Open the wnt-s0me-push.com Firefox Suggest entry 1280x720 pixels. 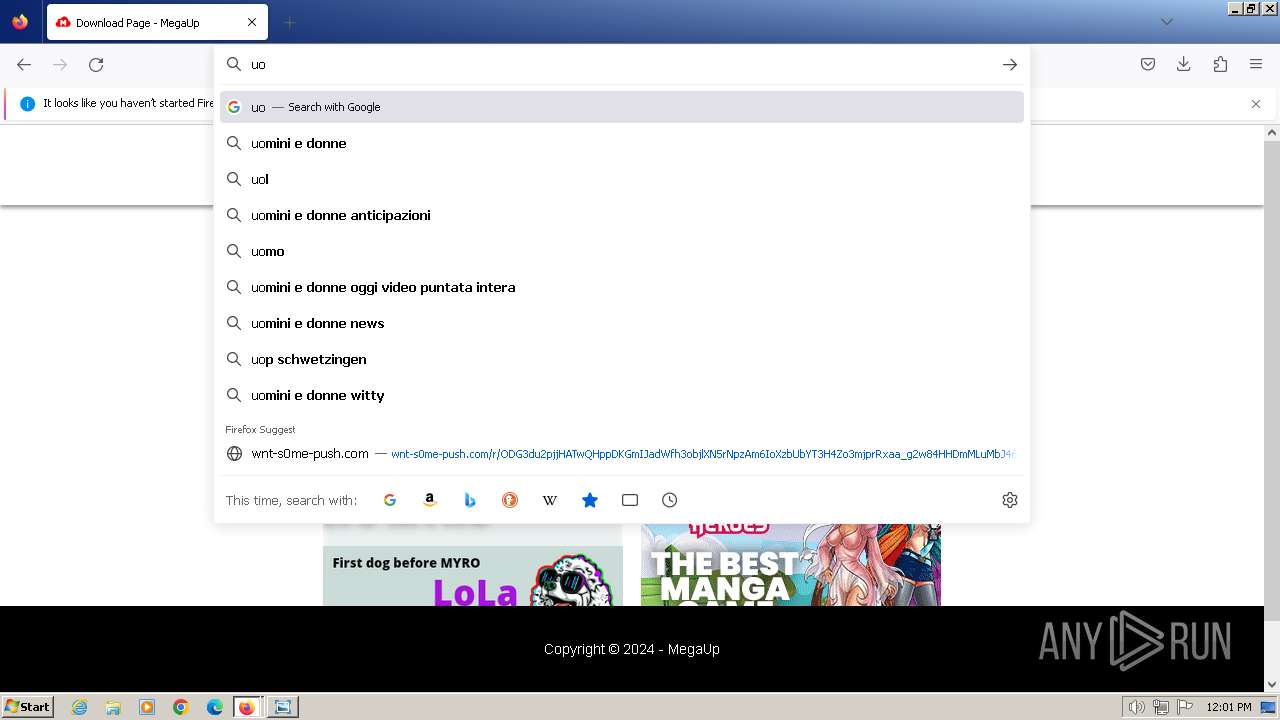[x=622, y=453]
